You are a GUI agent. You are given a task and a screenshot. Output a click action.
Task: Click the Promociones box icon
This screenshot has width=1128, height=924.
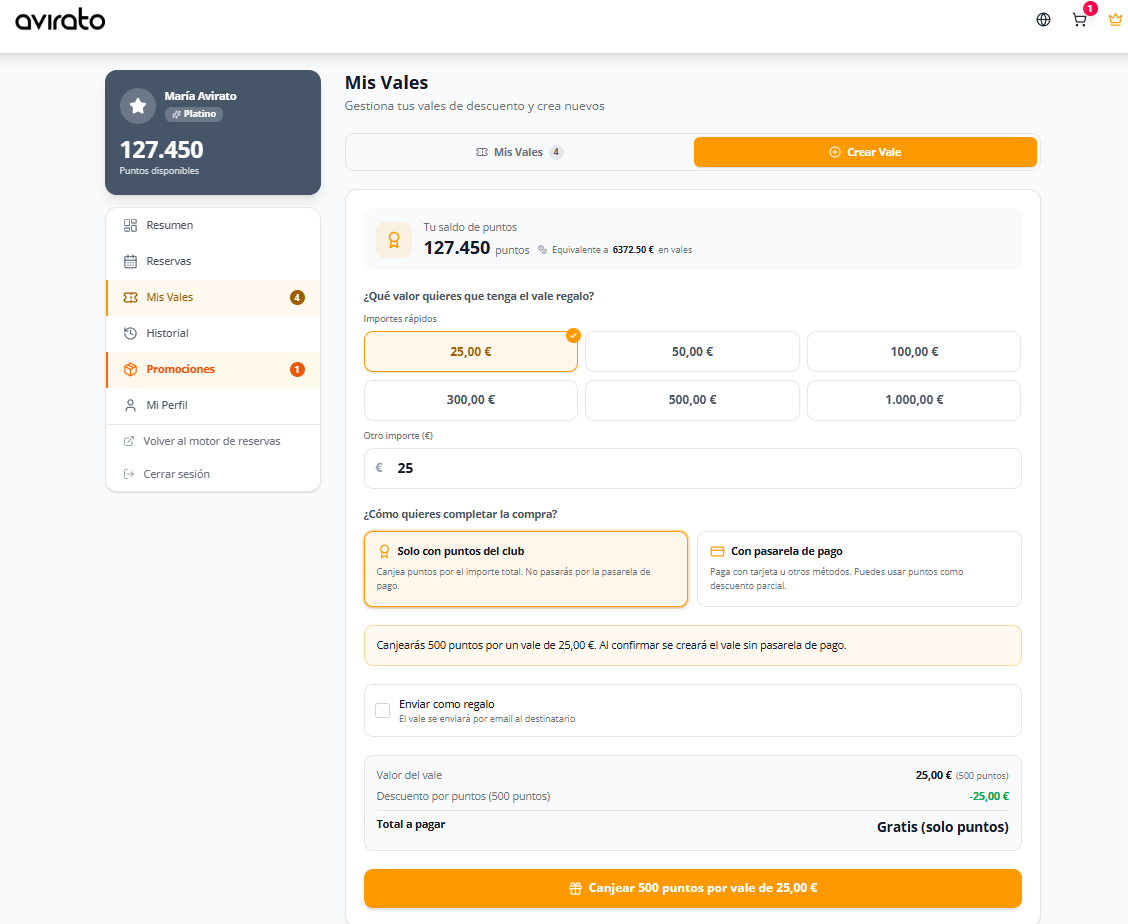[130, 369]
